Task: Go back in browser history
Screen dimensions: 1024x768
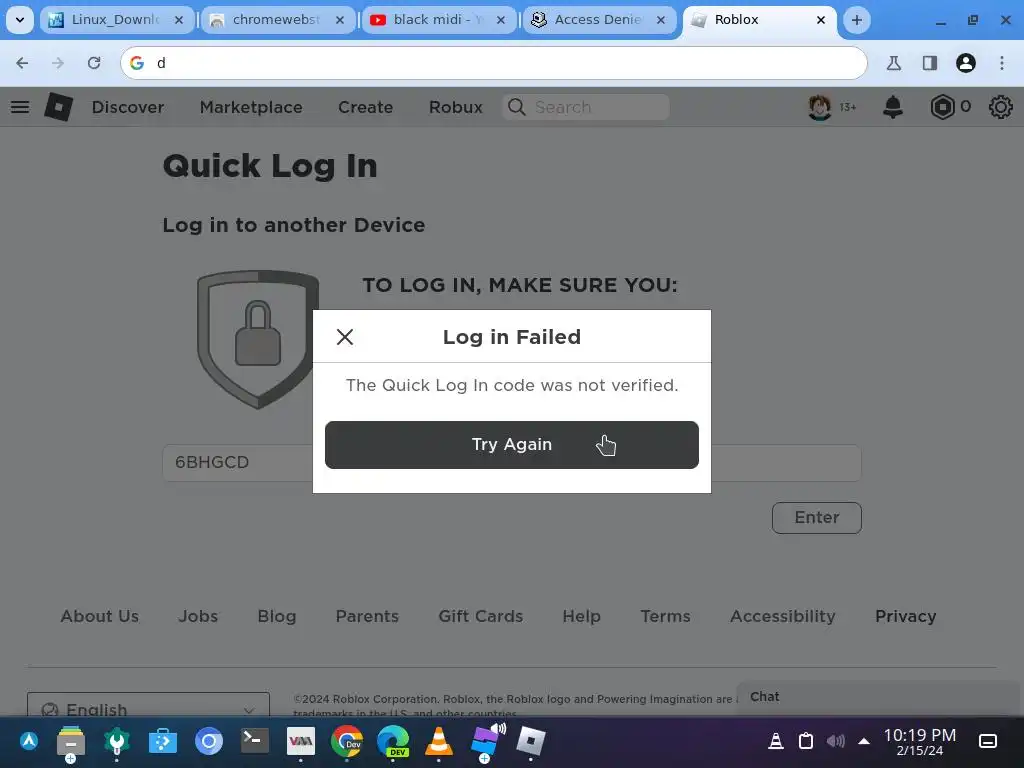Action: [22, 63]
